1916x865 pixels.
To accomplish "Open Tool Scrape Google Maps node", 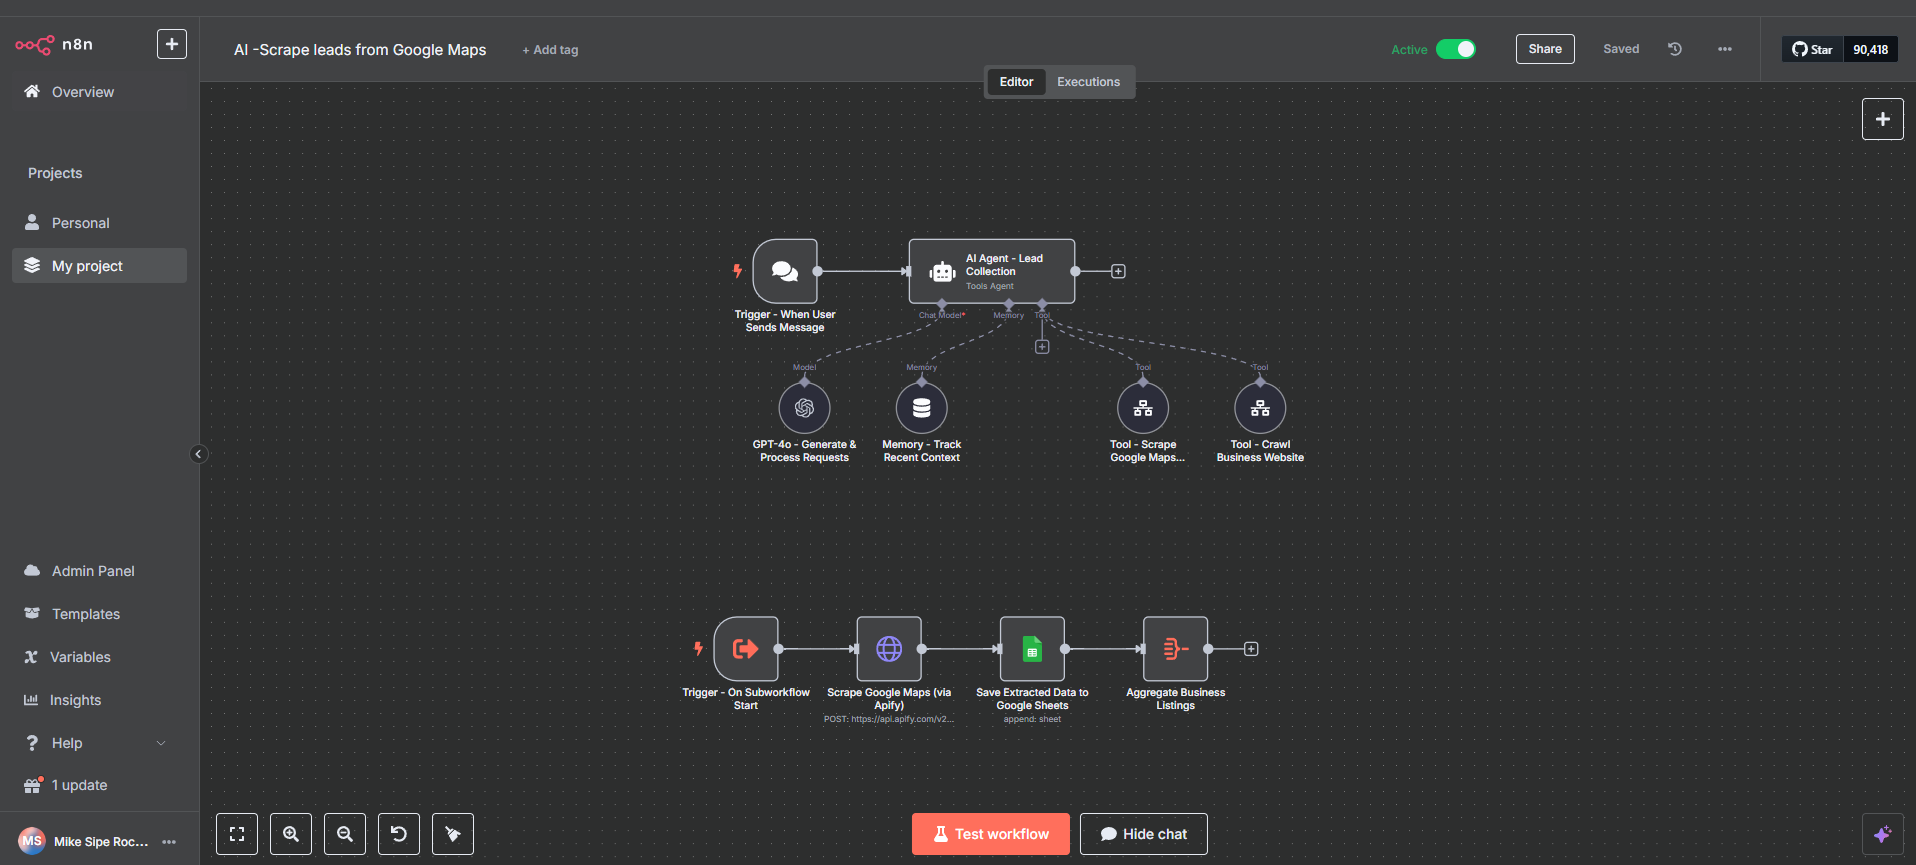I will pos(1143,408).
